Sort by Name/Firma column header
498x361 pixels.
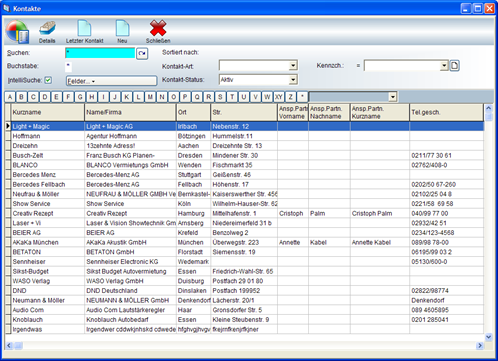point(130,112)
